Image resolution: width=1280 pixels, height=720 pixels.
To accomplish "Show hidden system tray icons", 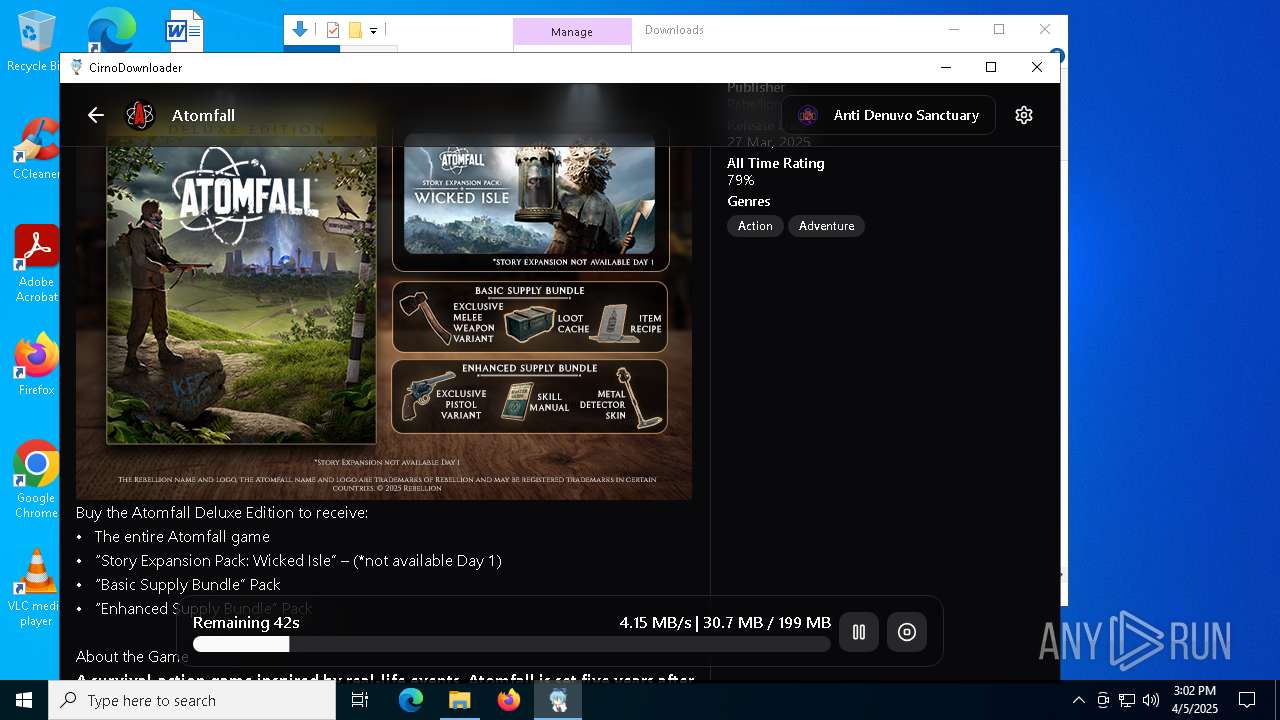I will point(1078,700).
